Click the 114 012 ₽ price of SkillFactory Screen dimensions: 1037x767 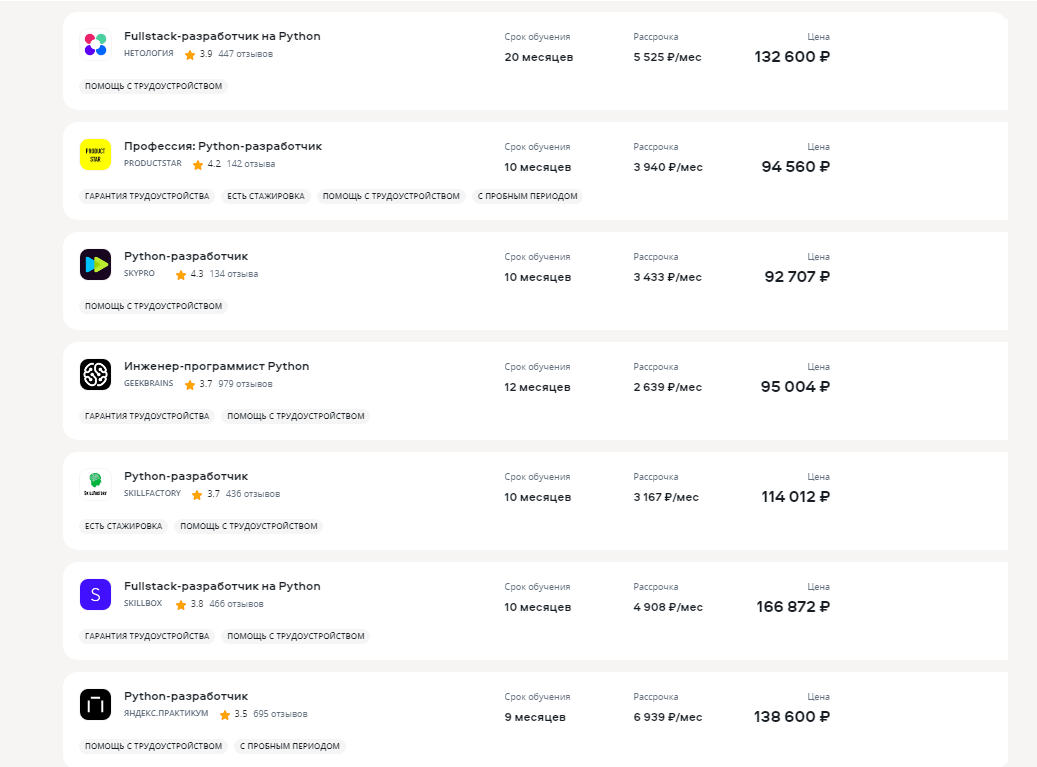click(795, 497)
